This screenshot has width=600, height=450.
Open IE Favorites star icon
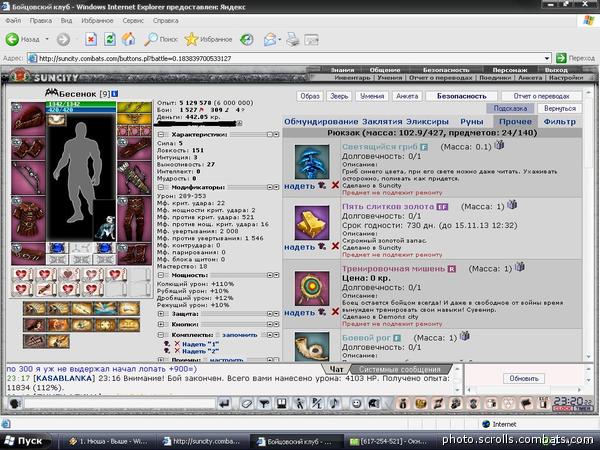click(x=191, y=39)
